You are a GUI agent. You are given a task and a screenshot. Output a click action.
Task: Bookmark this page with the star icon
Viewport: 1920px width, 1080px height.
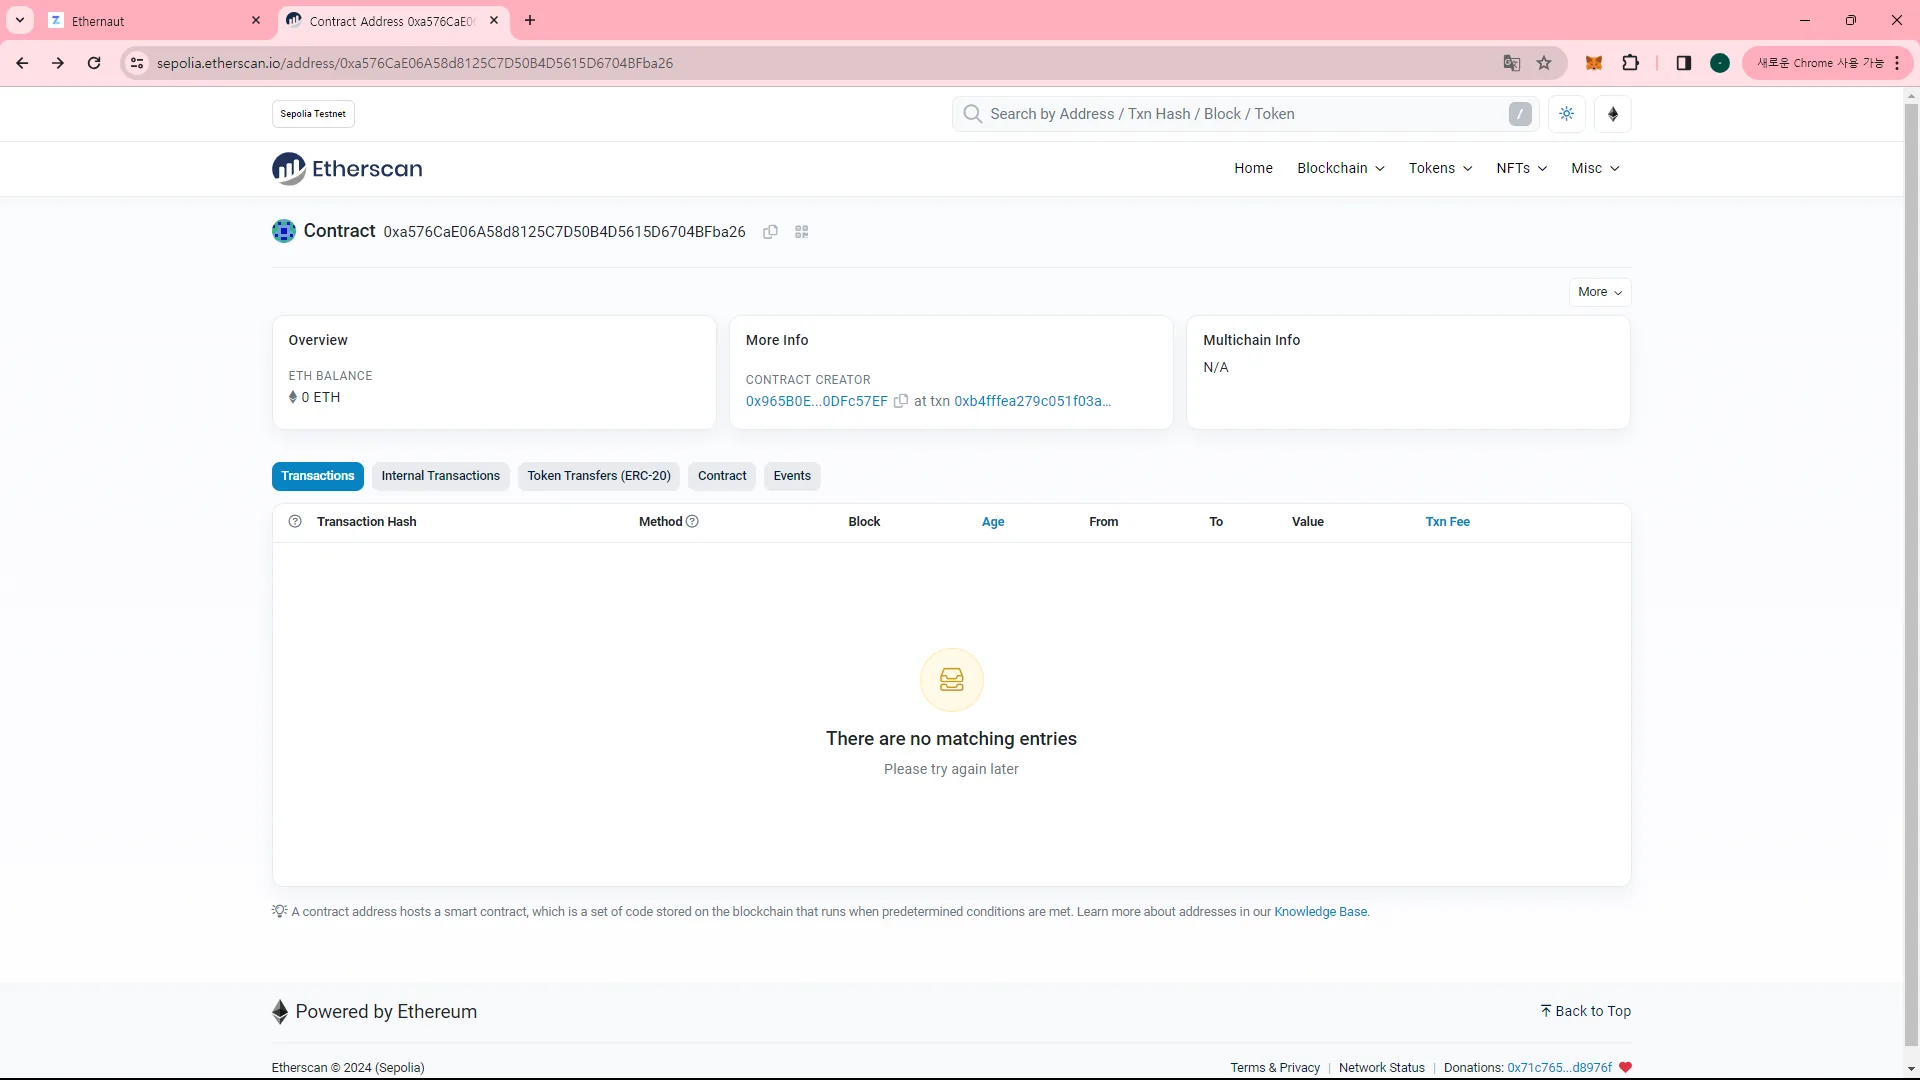tap(1544, 63)
